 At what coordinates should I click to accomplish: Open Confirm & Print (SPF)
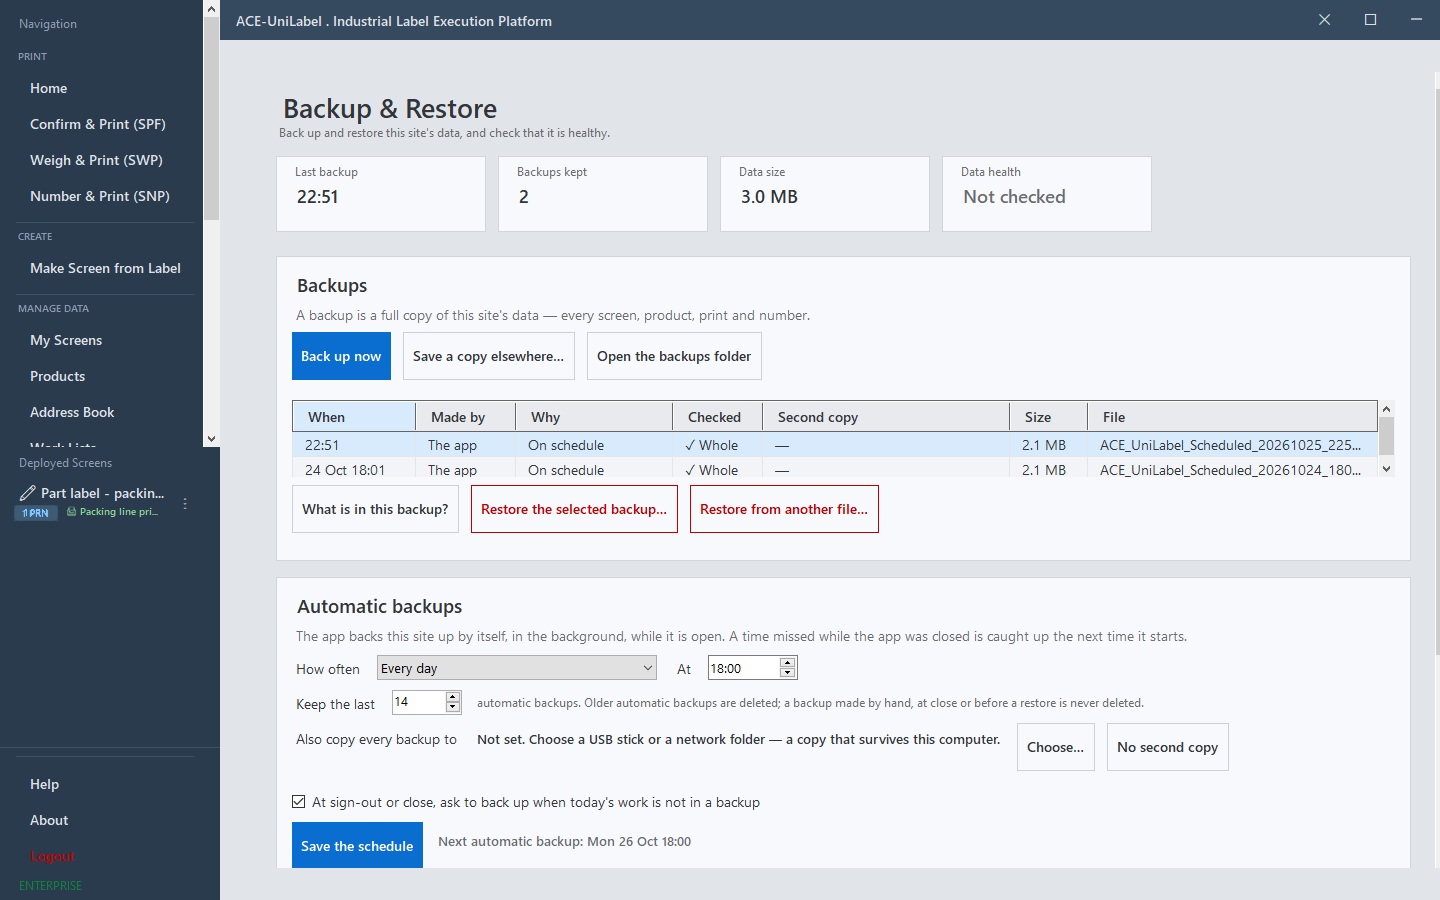point(98,124)
